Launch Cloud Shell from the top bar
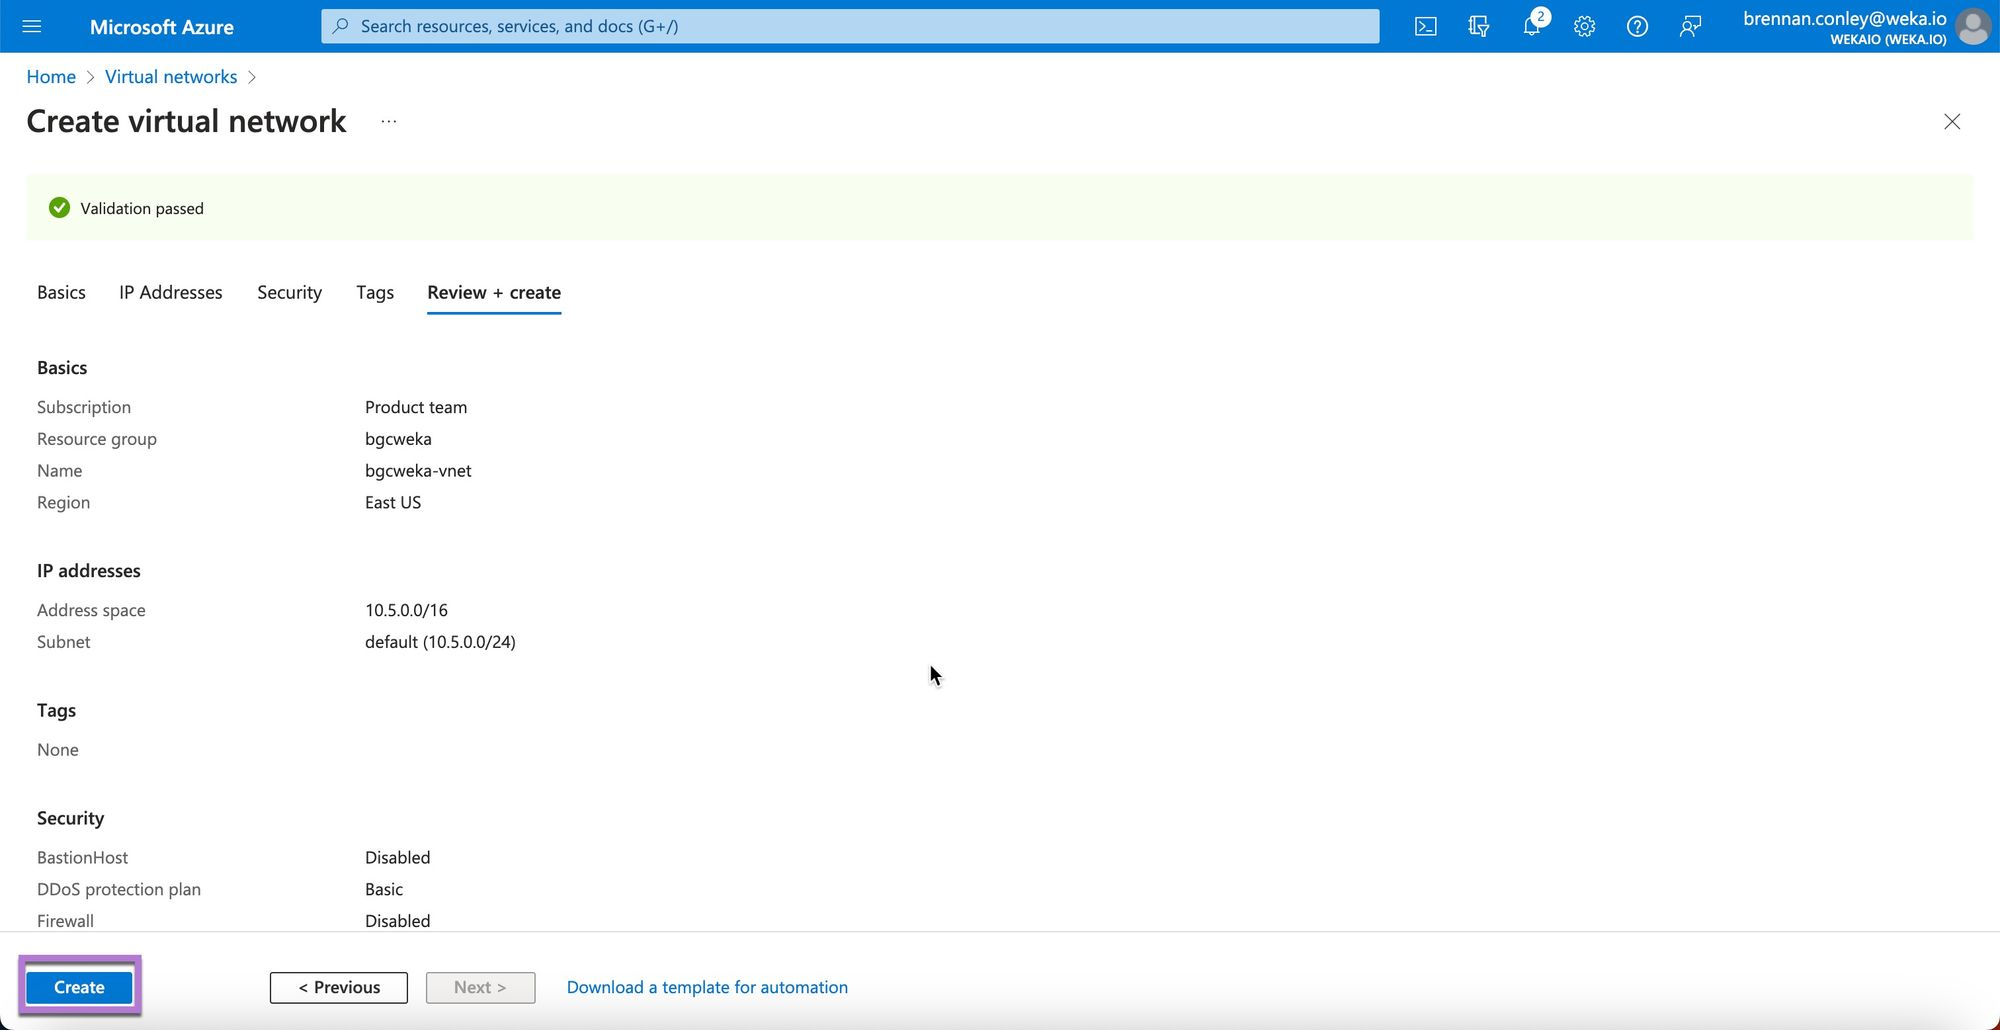This screenshot has width=2000, height=1030. pyautogui.click(x=1425, y=26)
